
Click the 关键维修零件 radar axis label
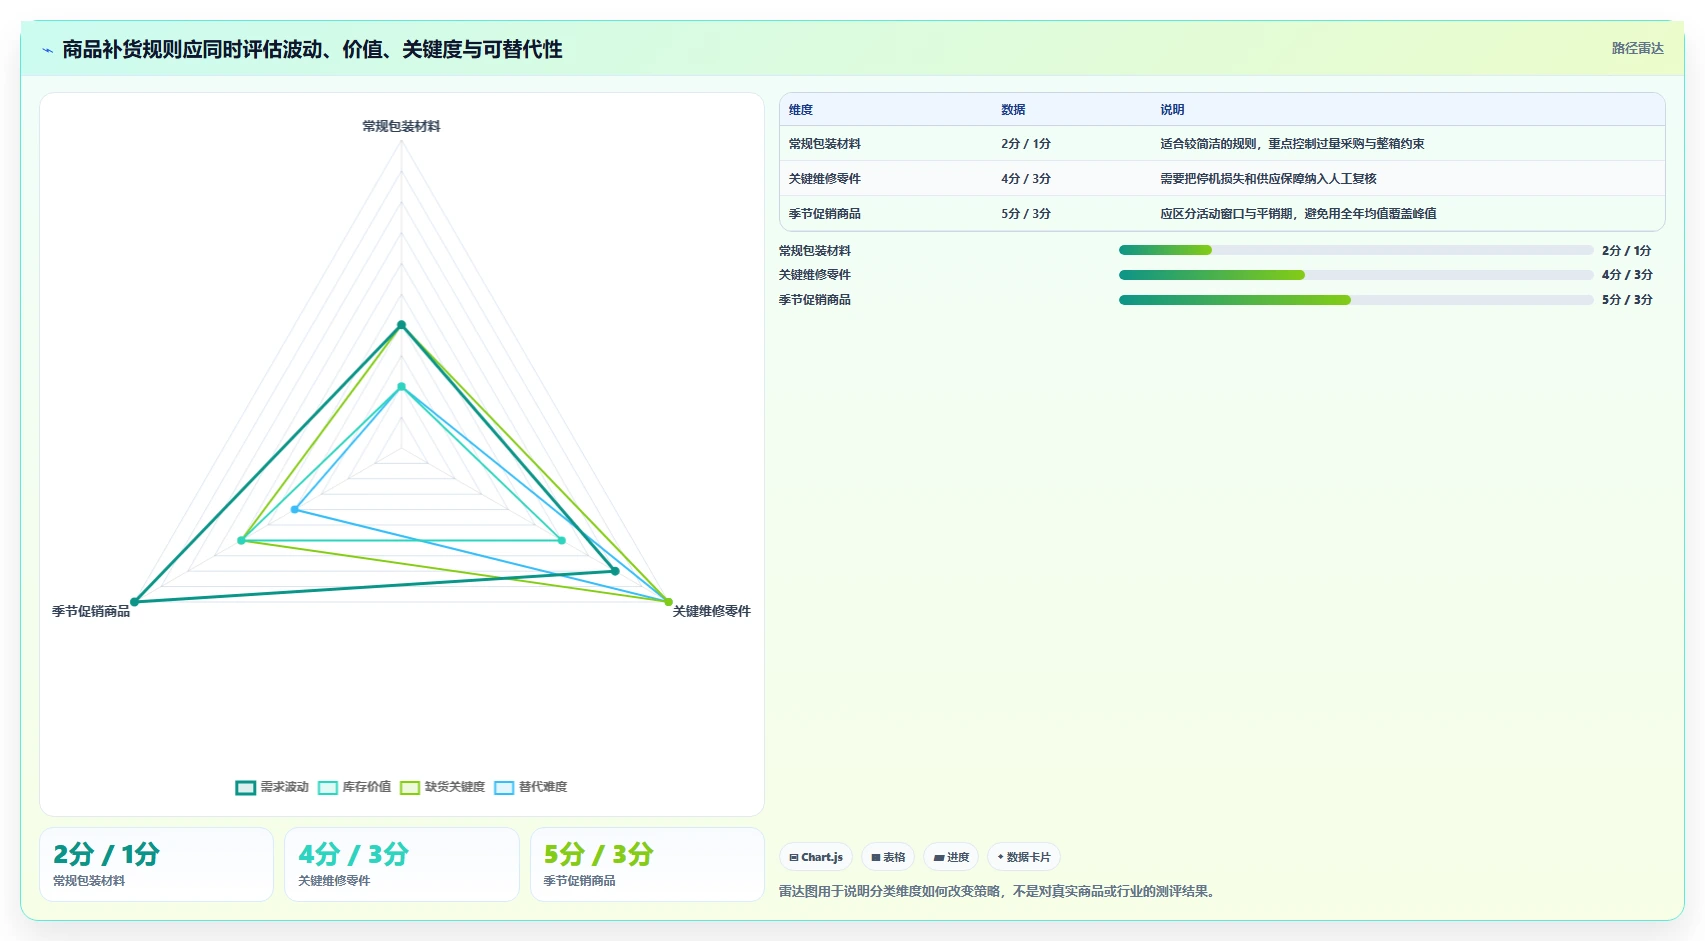click(711, 611)
